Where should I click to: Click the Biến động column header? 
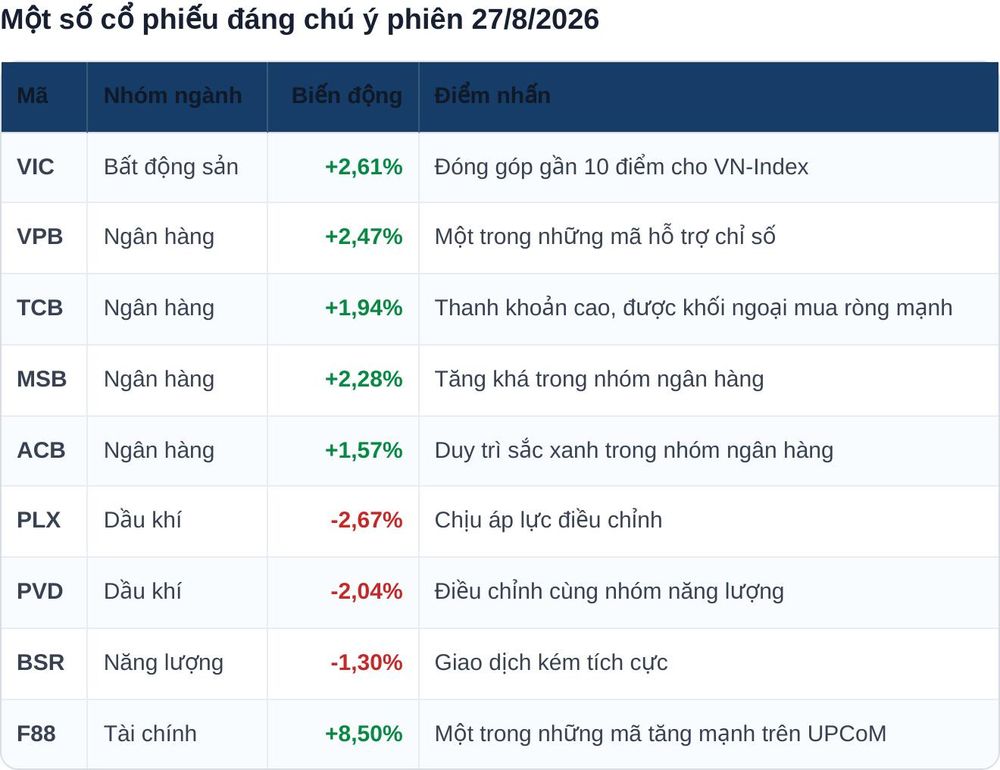(347, 96)
